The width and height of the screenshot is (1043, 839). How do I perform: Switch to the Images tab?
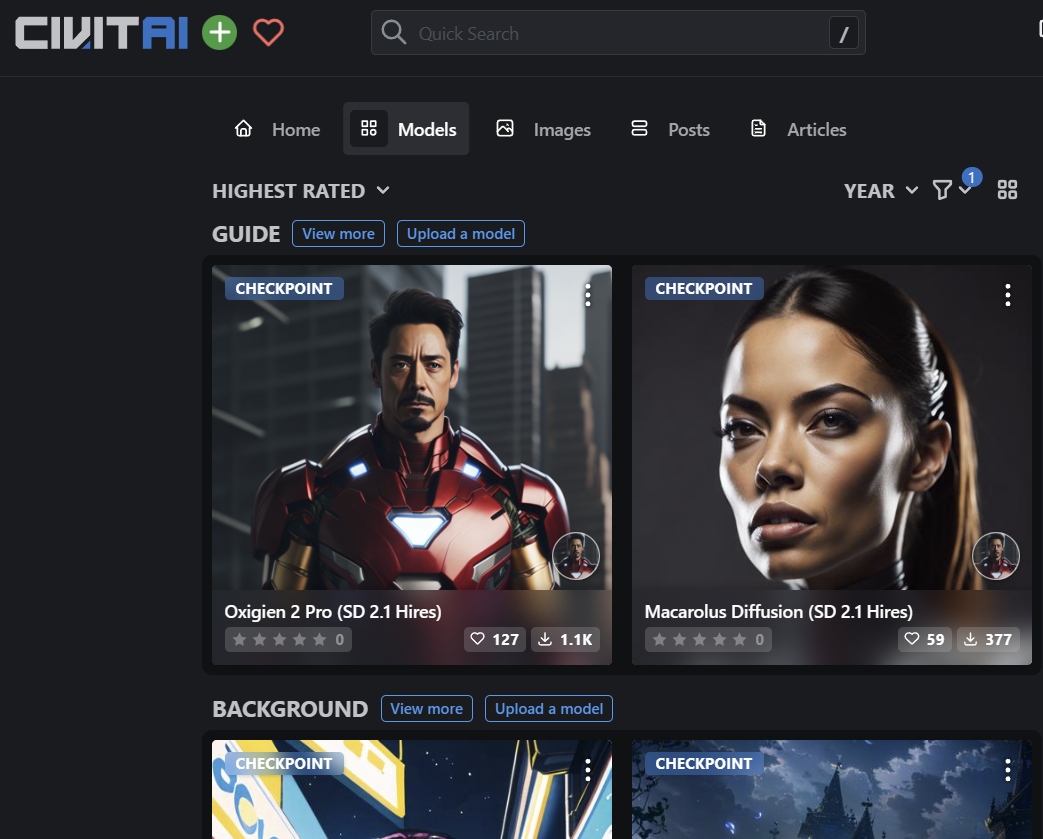[544, 129]
